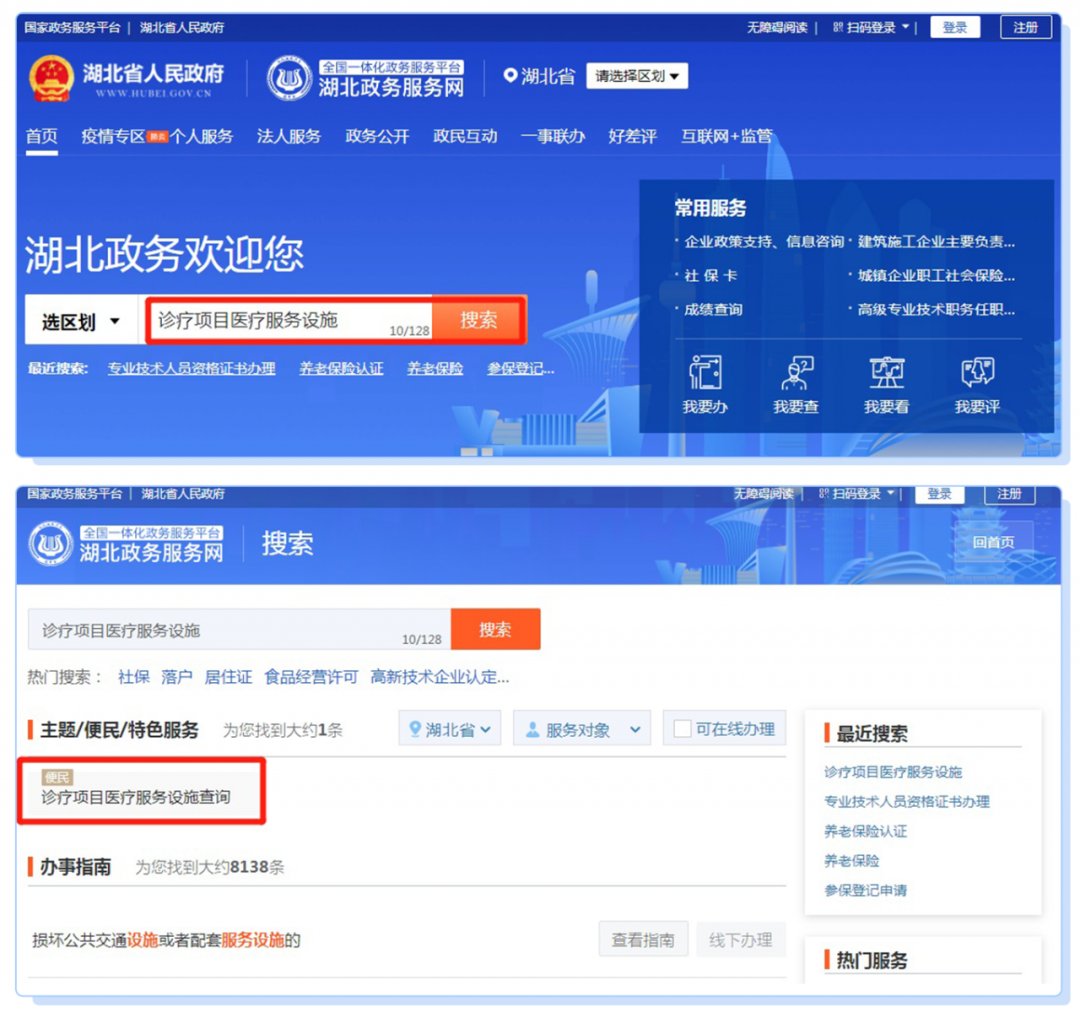
Task: Click the 湖北政务服务网 logo on search page
Action: pos(50,543)
